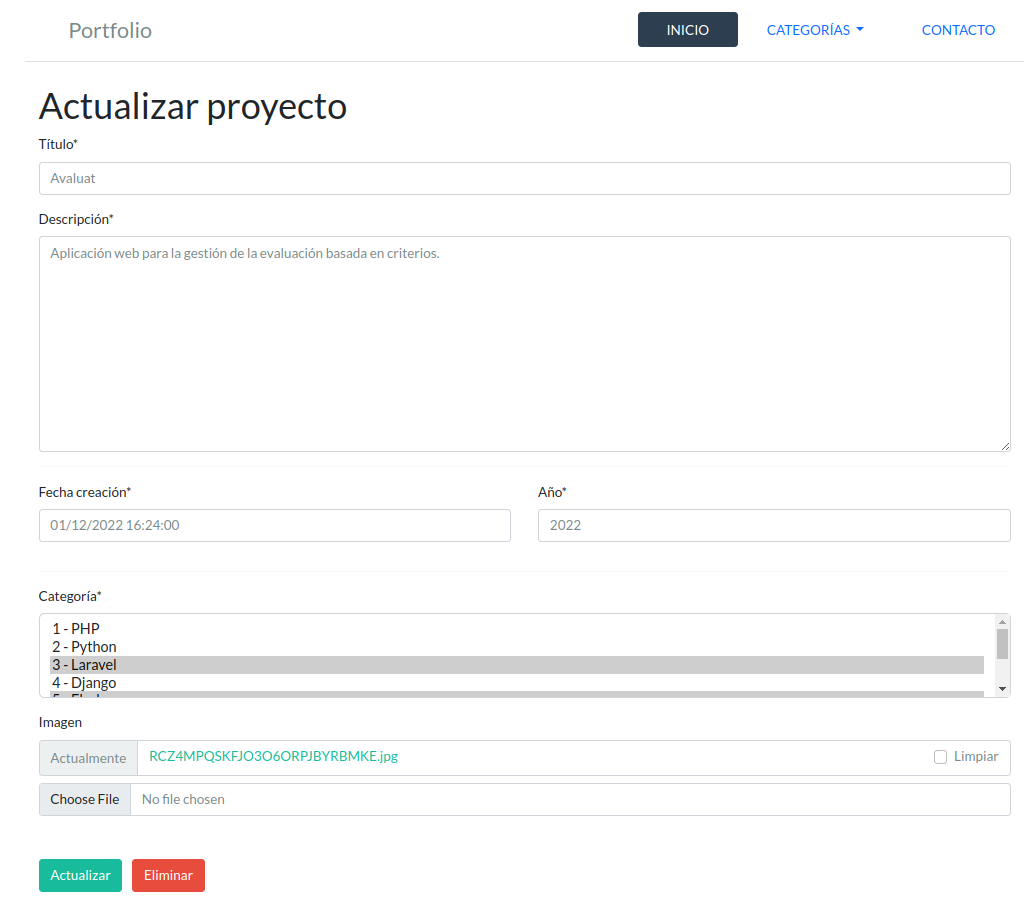Click into the Título text field
1027x903 pixels.
[x=524, y=179]
